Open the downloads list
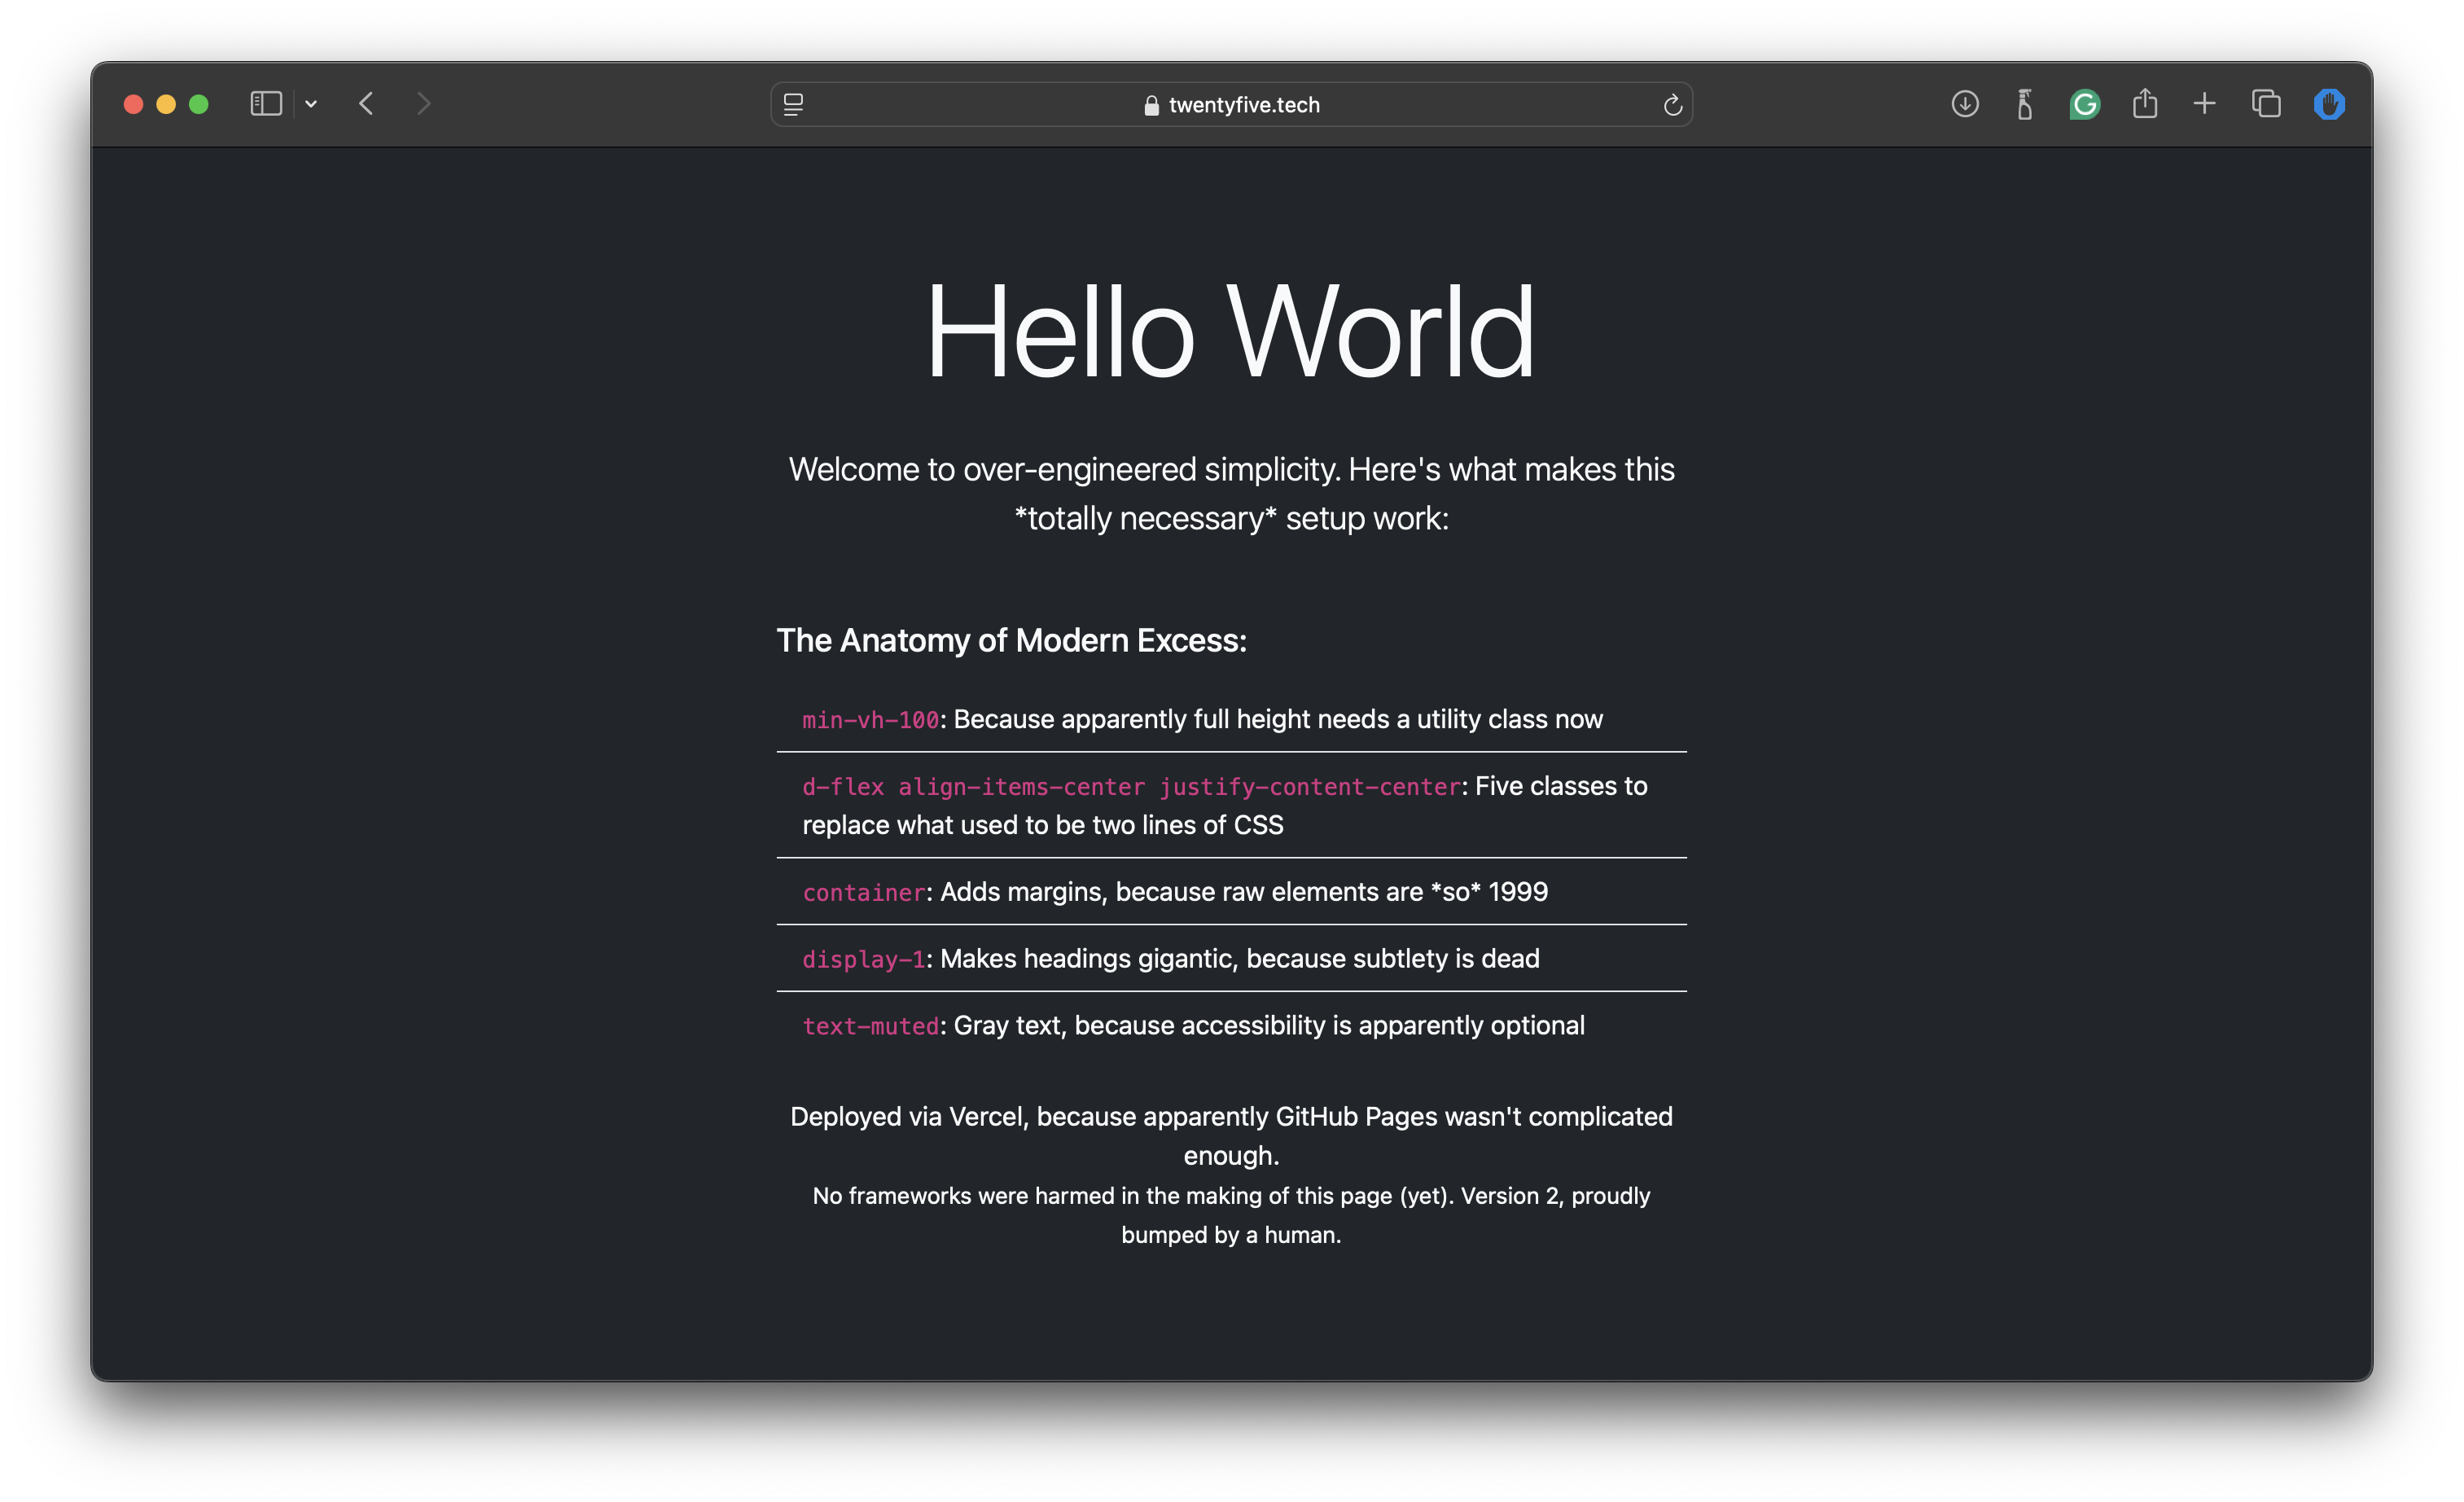Screen dimensions: 2464x1502 pyautogui.click(x=1964, y=103)
